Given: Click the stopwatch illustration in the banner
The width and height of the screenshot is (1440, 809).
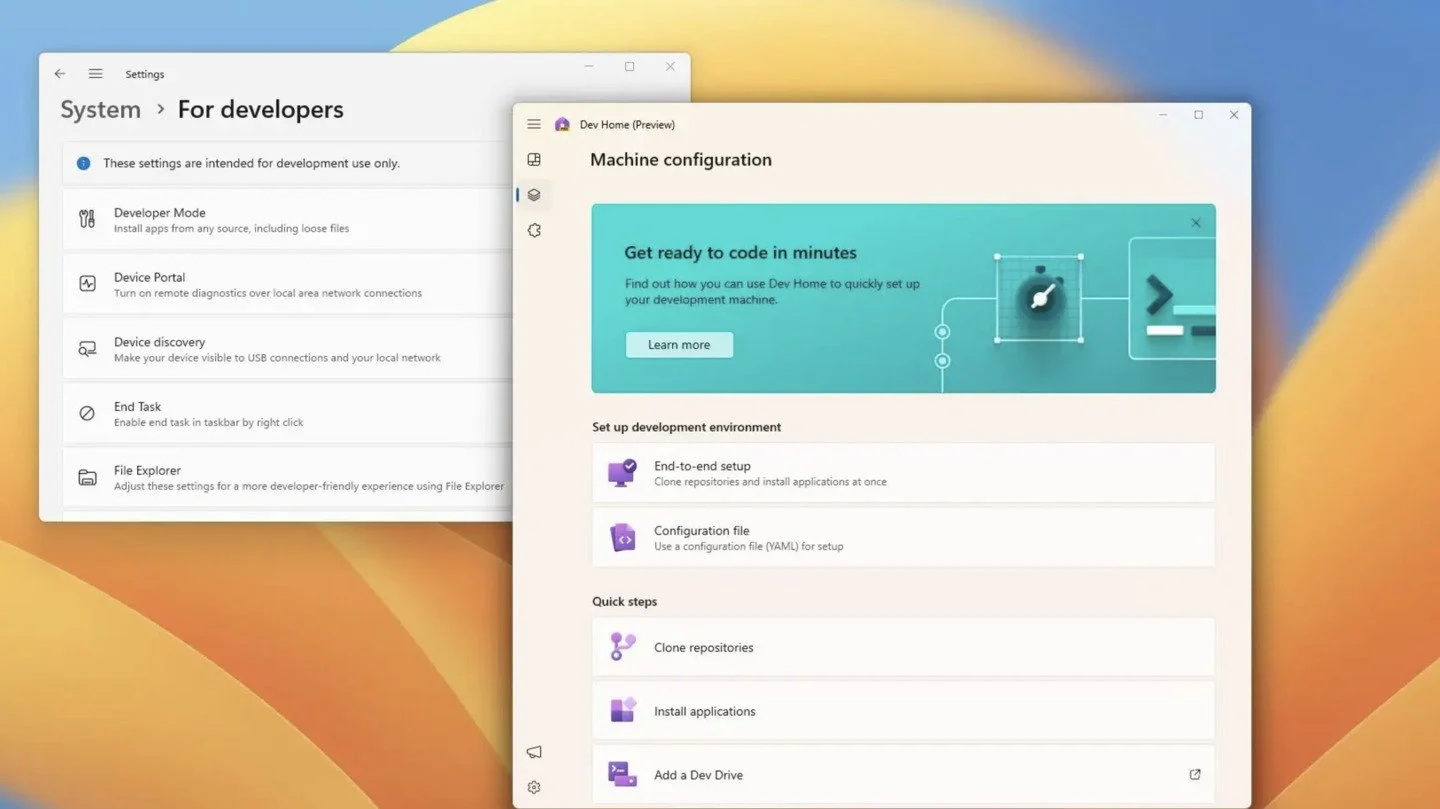Looking at the screenshot, I should (x=1039, y=298).
